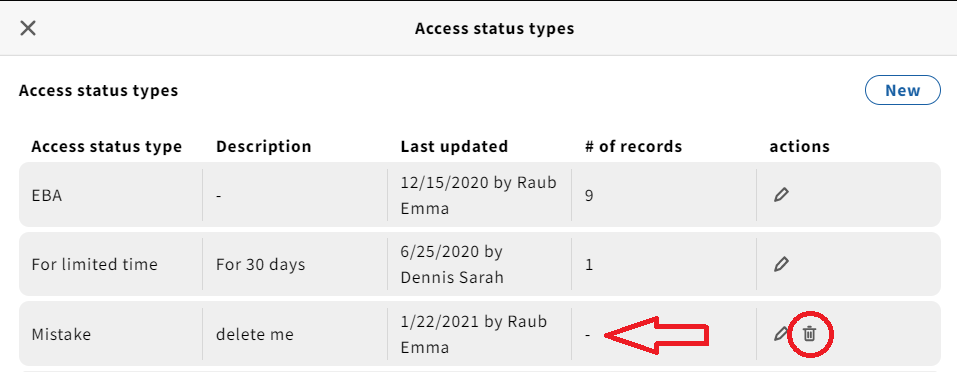The width and height of the screenshot is (957, 372).
Task: Click the Last updated column header
Action: click(x=454, y=147)
